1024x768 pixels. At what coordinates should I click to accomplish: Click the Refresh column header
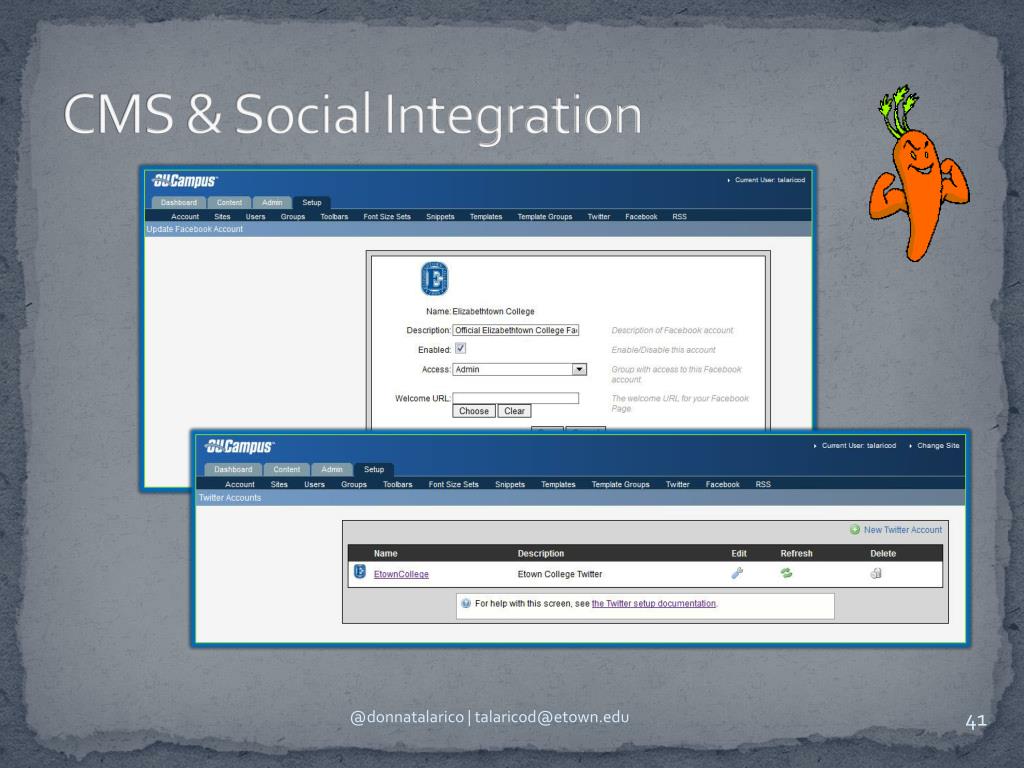[797, 553]
